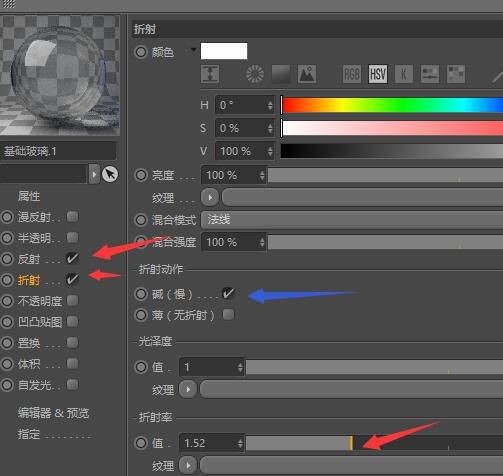The image size is (503, 476).
Task: Click the white 颜色 swatch
Action: click(224, 51)
